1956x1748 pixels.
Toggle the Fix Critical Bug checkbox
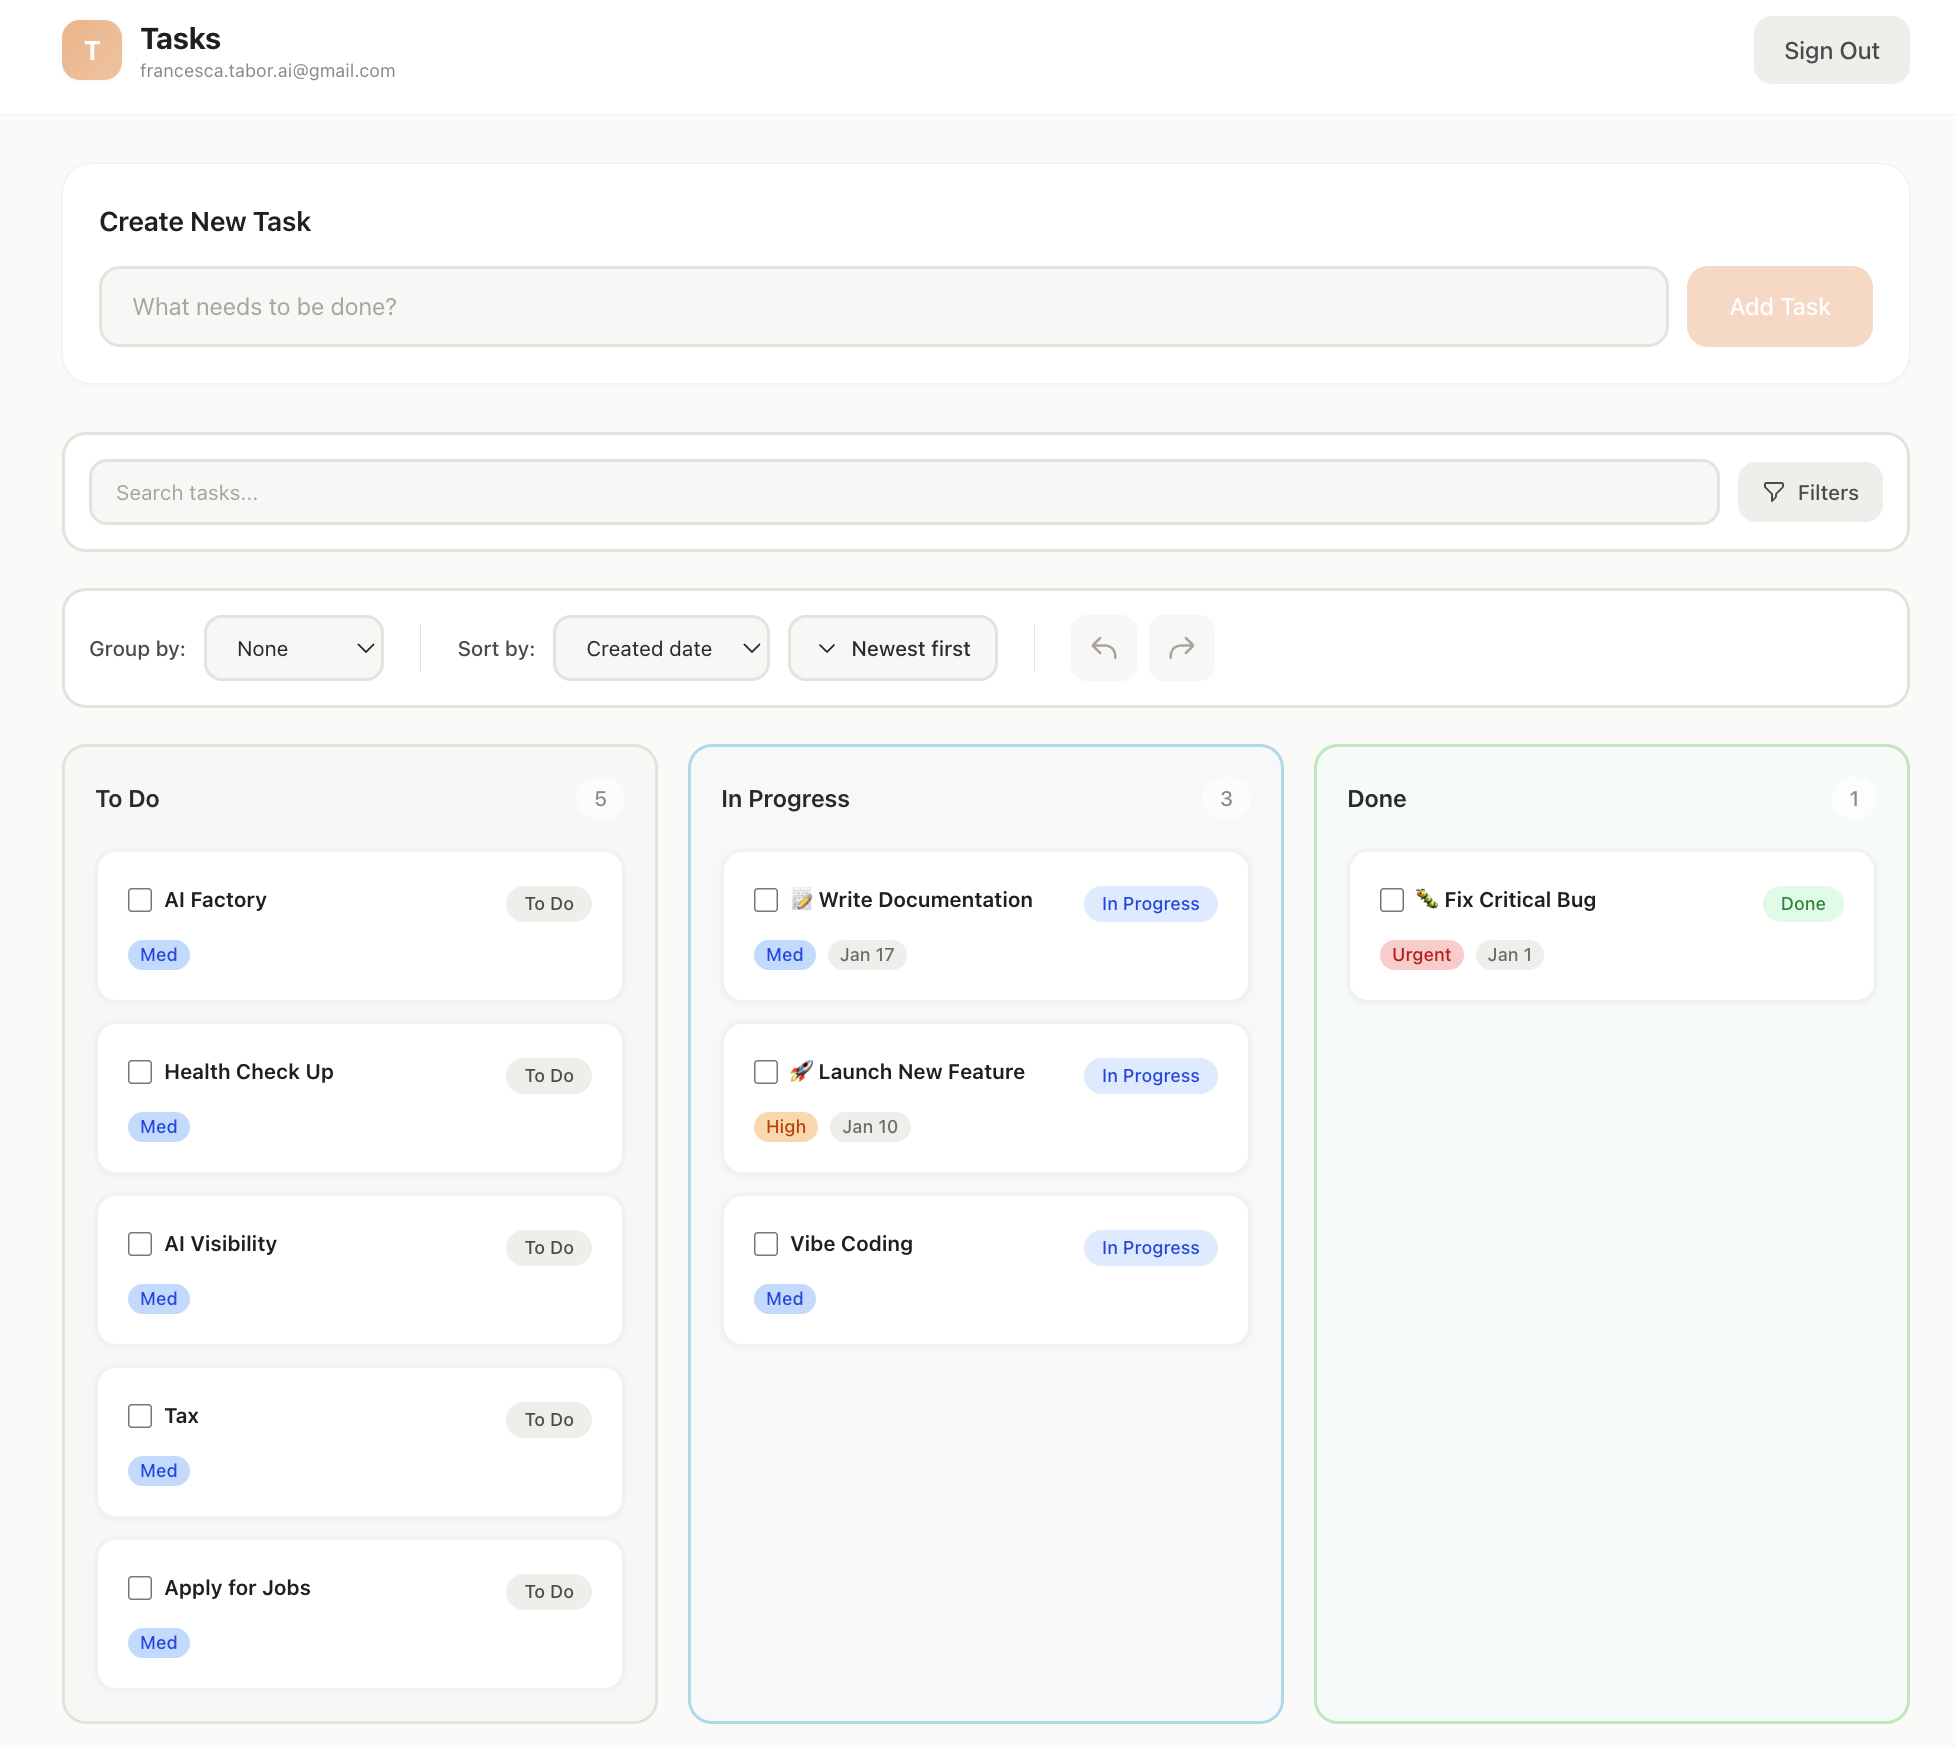coord(1391,899)
